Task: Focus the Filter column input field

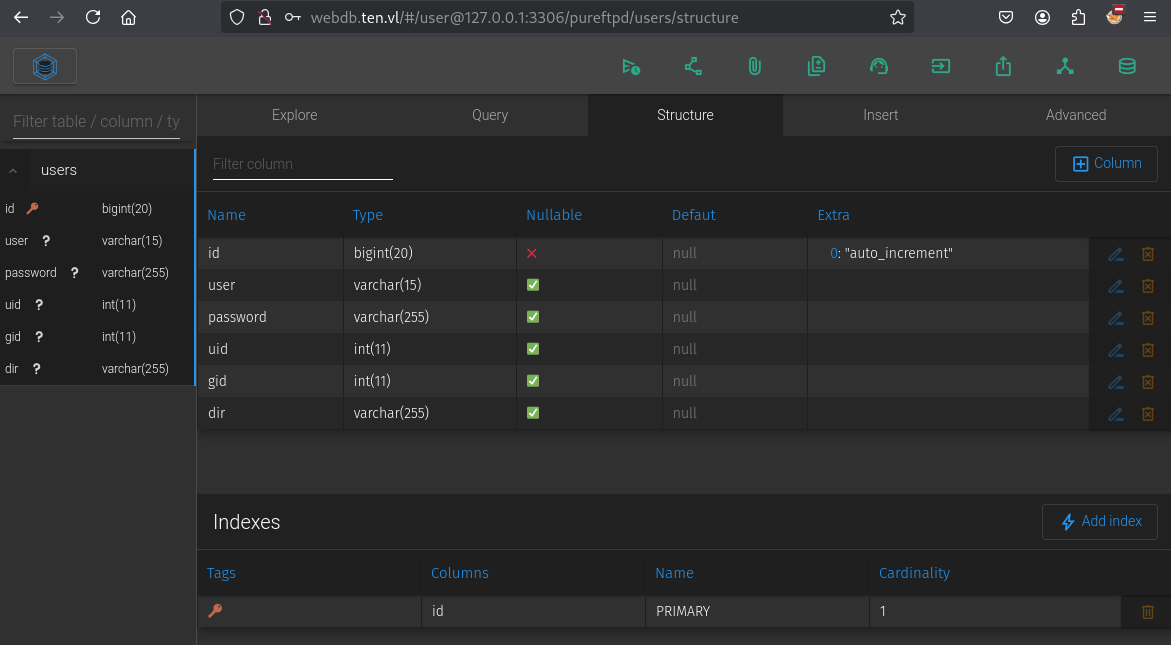Action: tap(302, 164)
